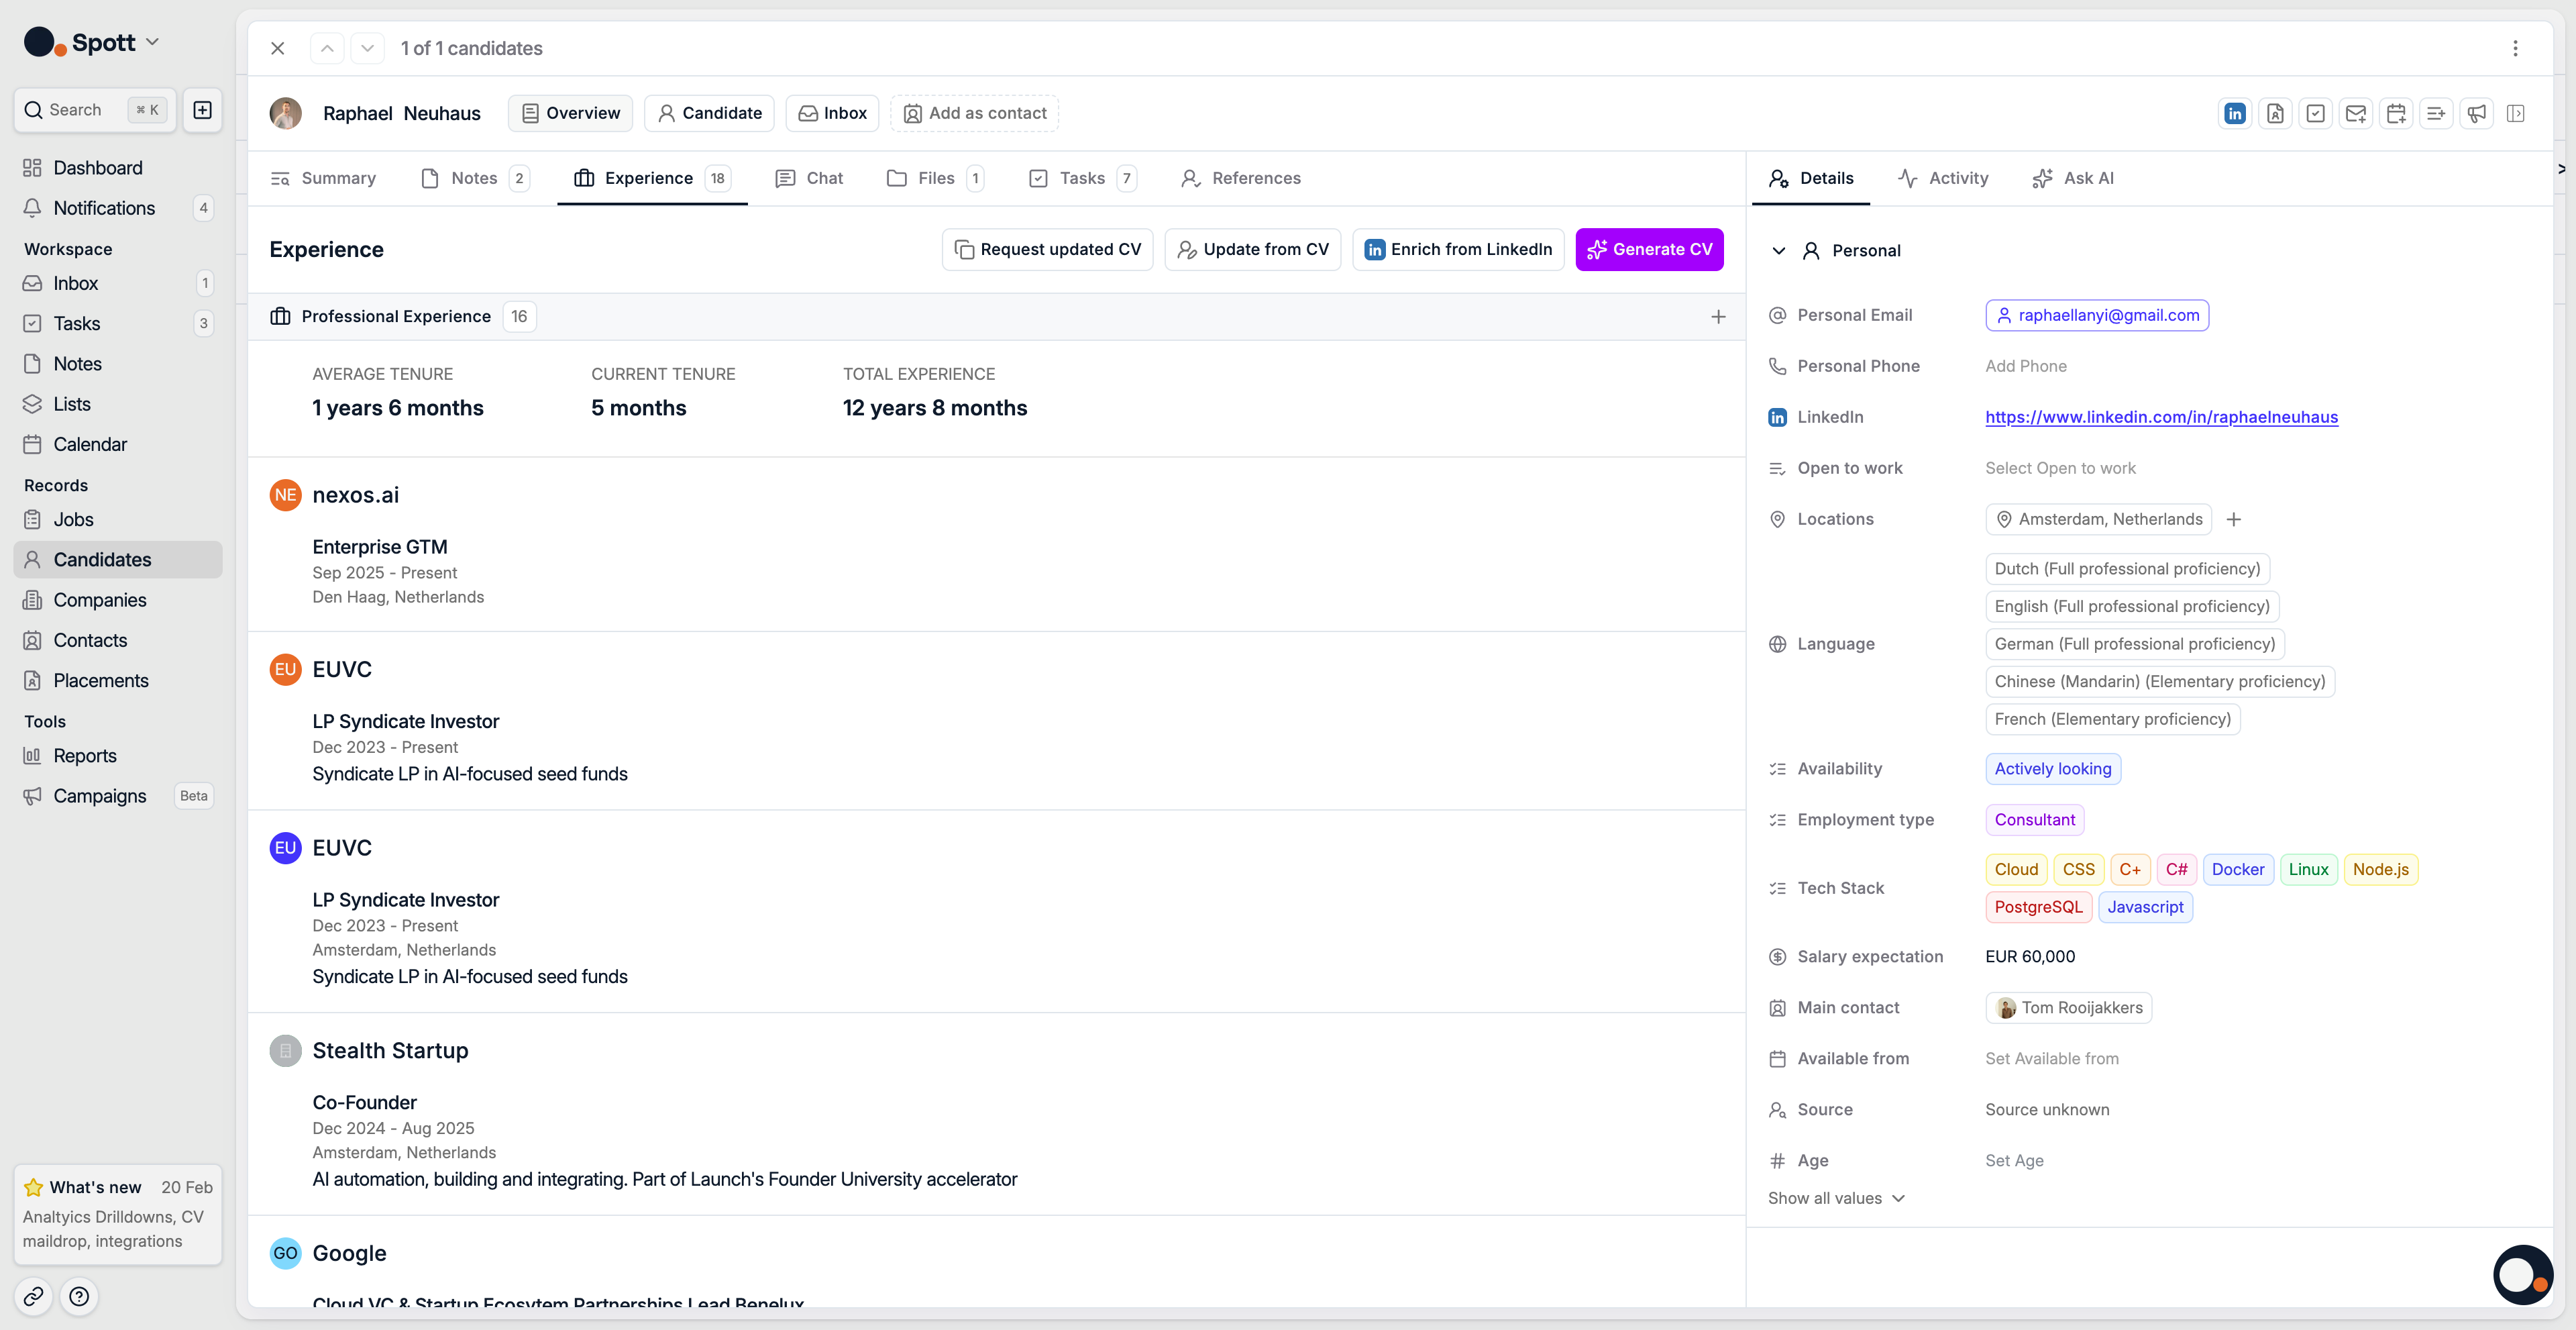Click the quick-create plus icon beside Search
The height and width of the screenshot is (1330, 2576).
(202, 110)
